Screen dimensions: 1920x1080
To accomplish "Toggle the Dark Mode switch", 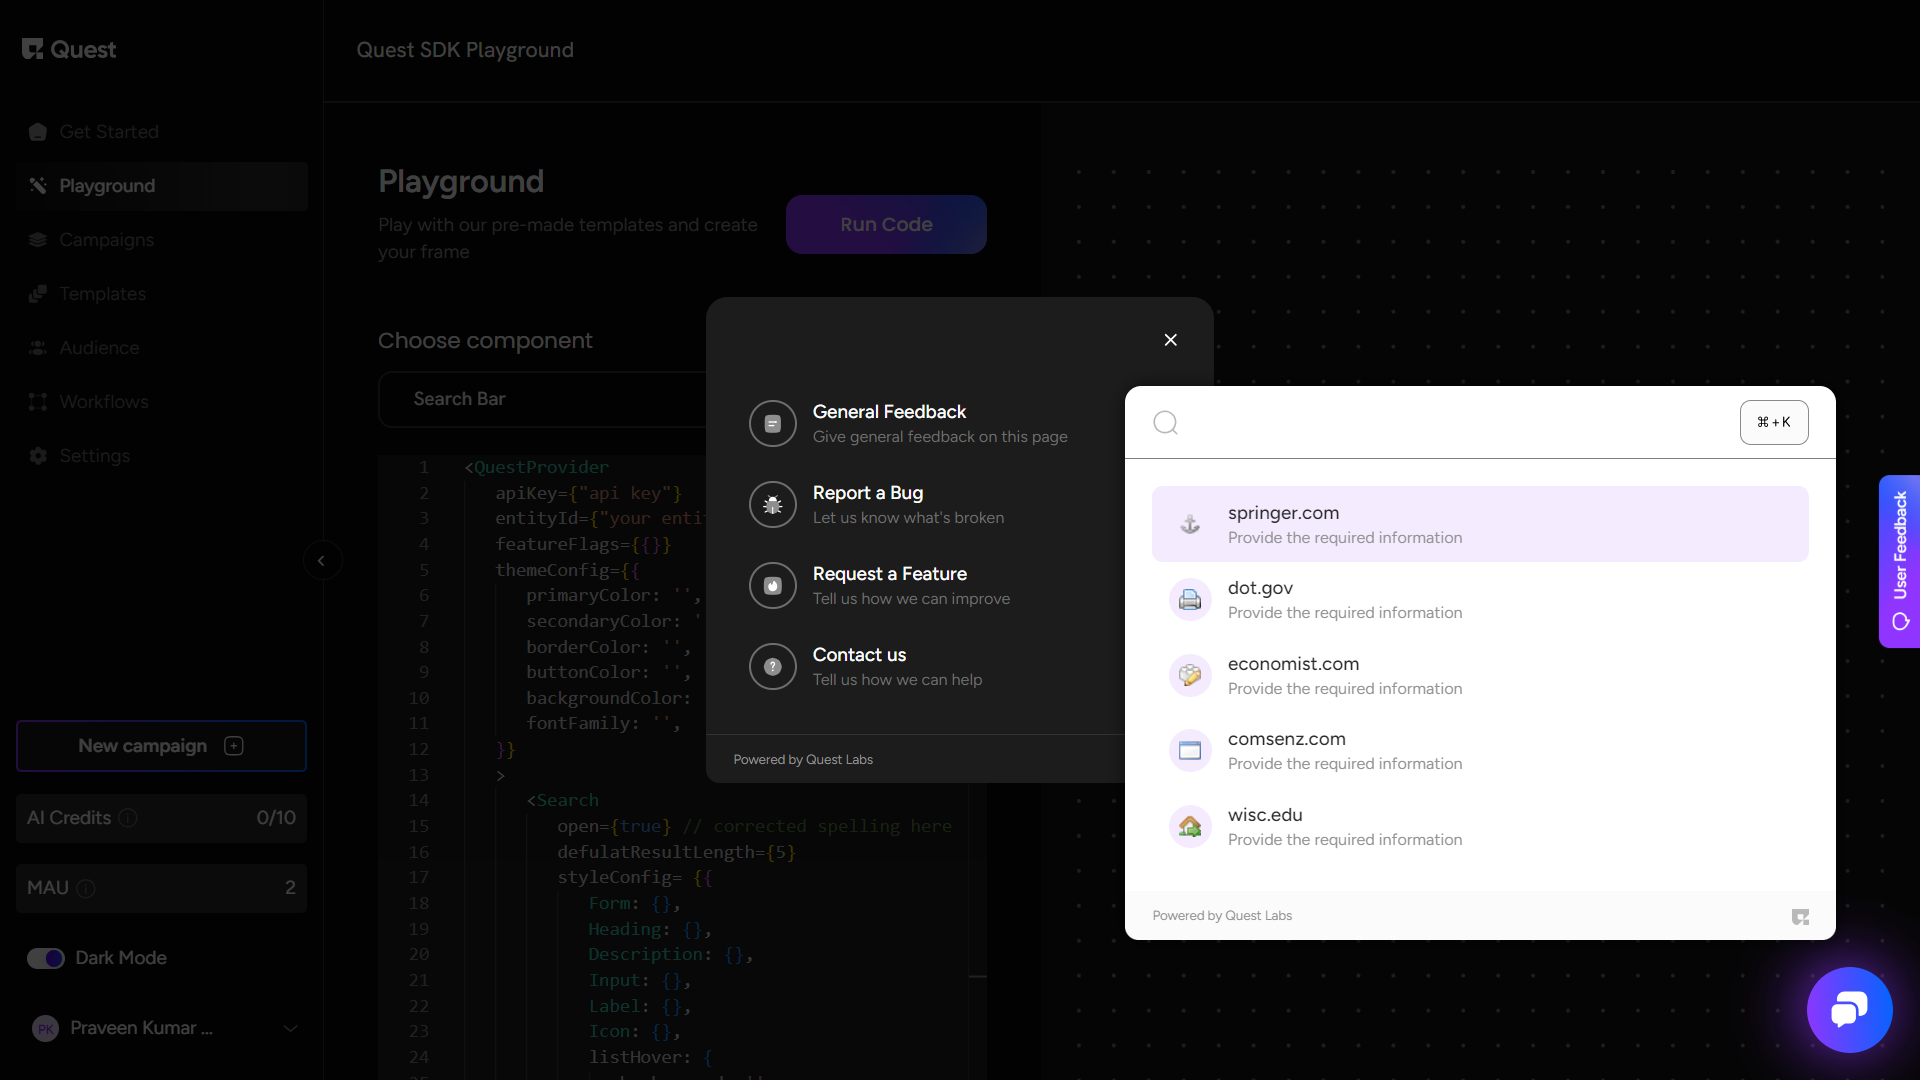I will click(x=46, y=958).
